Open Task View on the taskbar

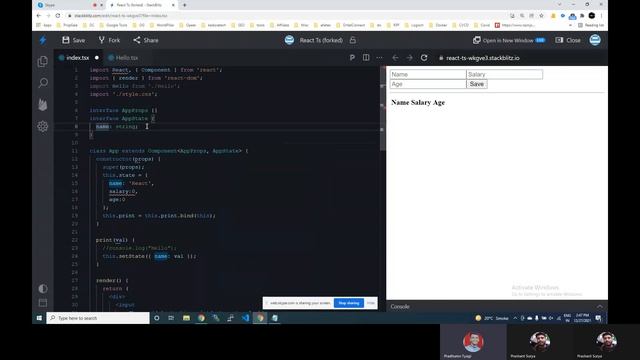point(171,318)
